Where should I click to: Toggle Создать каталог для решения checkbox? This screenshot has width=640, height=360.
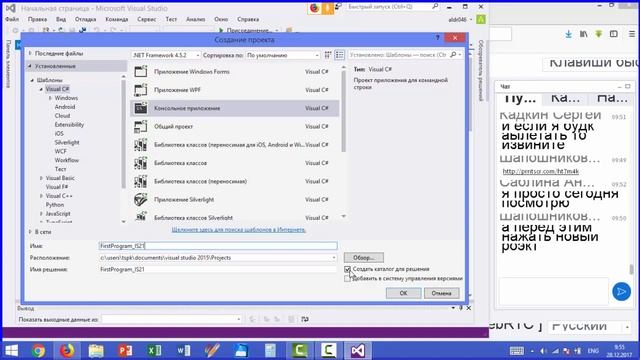point(347,269)
